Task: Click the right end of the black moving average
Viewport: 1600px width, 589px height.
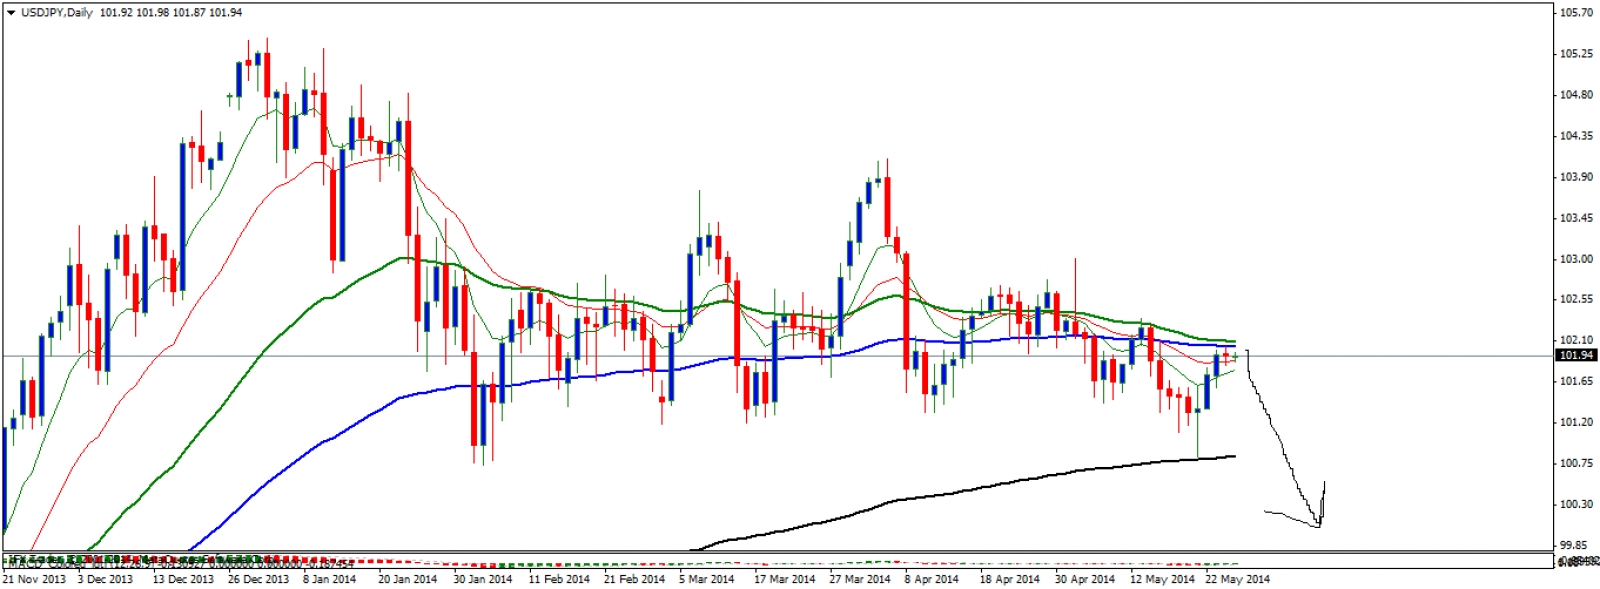Action: [x=1233, y=456]
